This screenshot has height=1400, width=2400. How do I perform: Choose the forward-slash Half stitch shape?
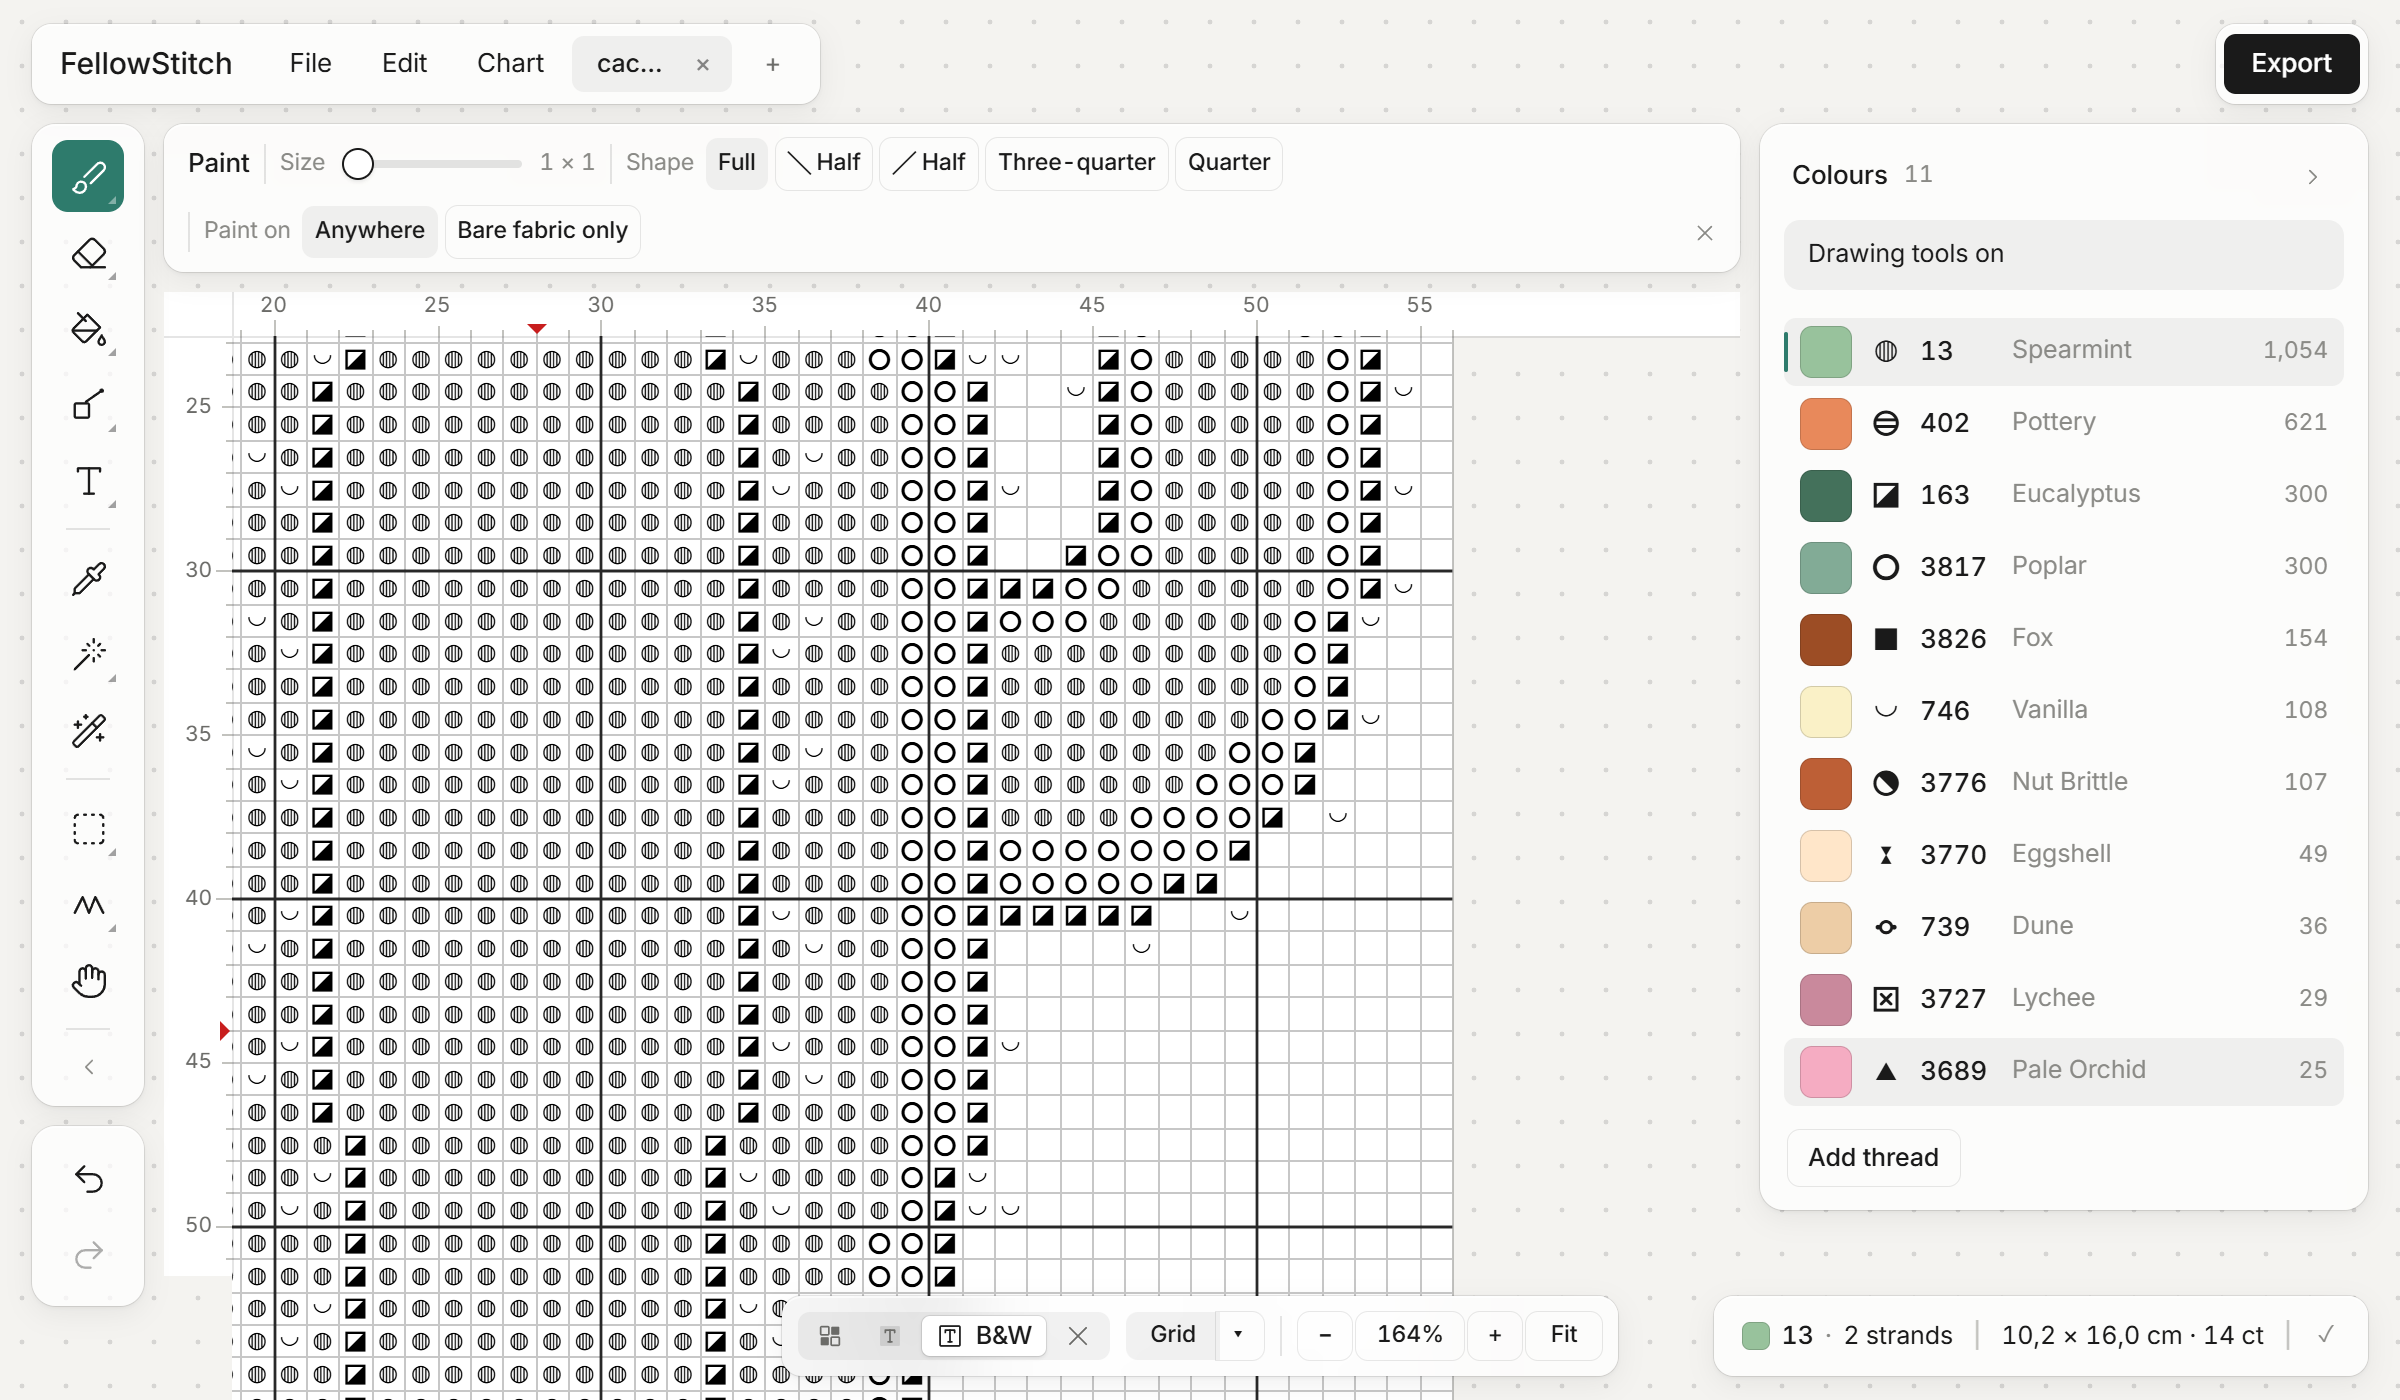point(929,163)
